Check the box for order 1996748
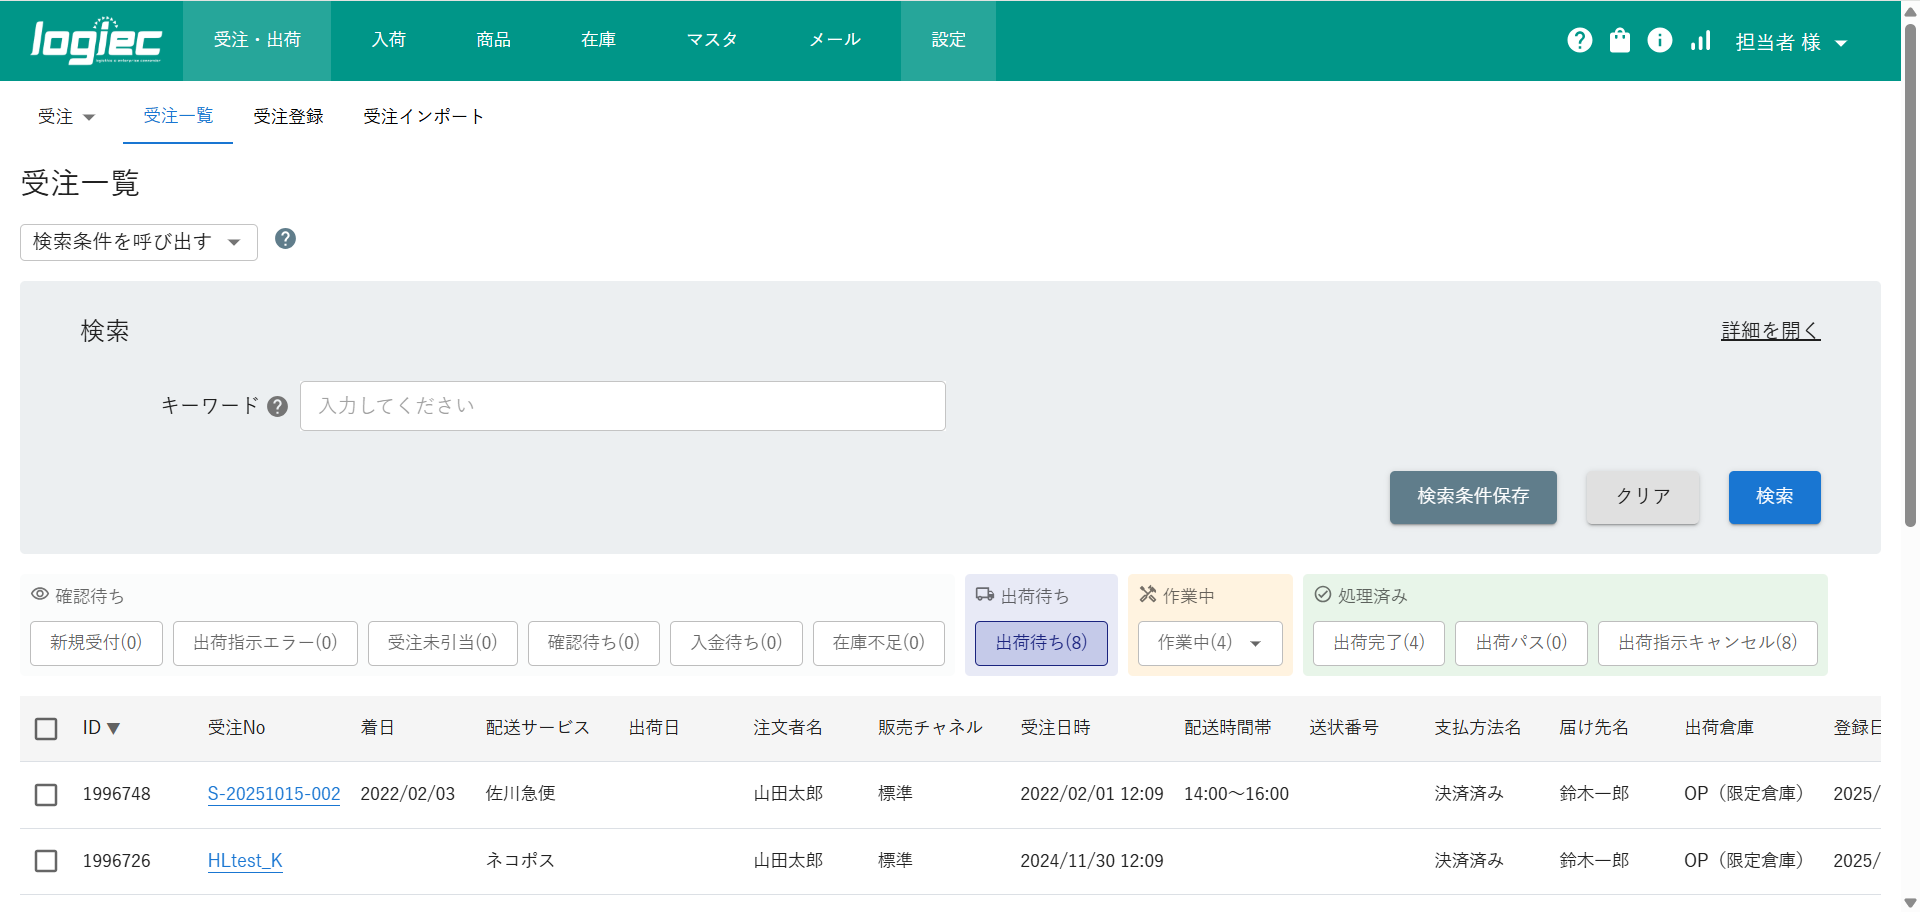The image size is (1920, 912). click(46, 794)
